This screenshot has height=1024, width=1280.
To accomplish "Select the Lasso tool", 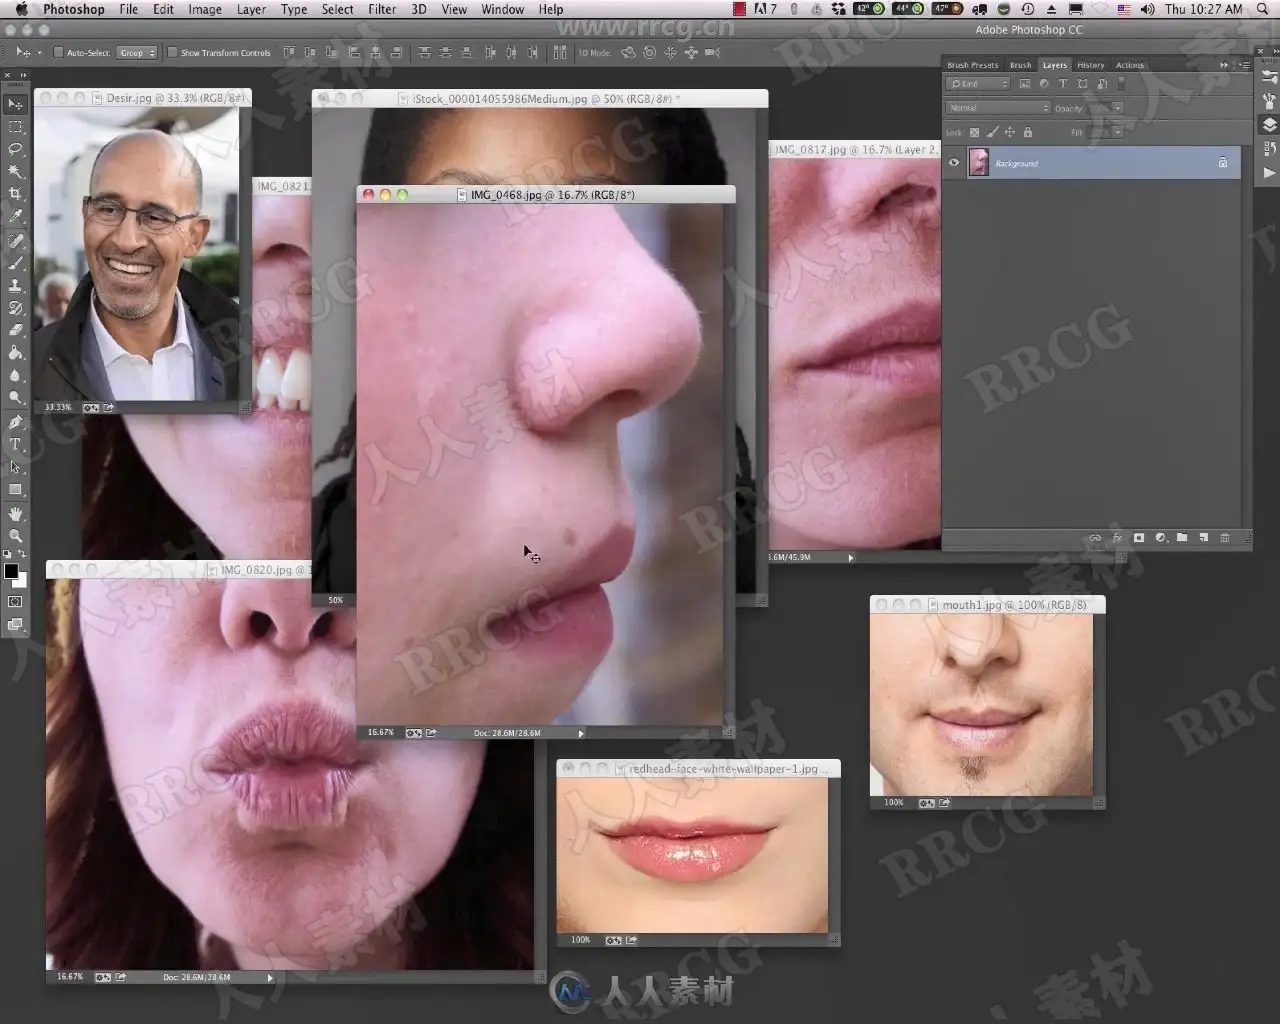I will point(15,149).
